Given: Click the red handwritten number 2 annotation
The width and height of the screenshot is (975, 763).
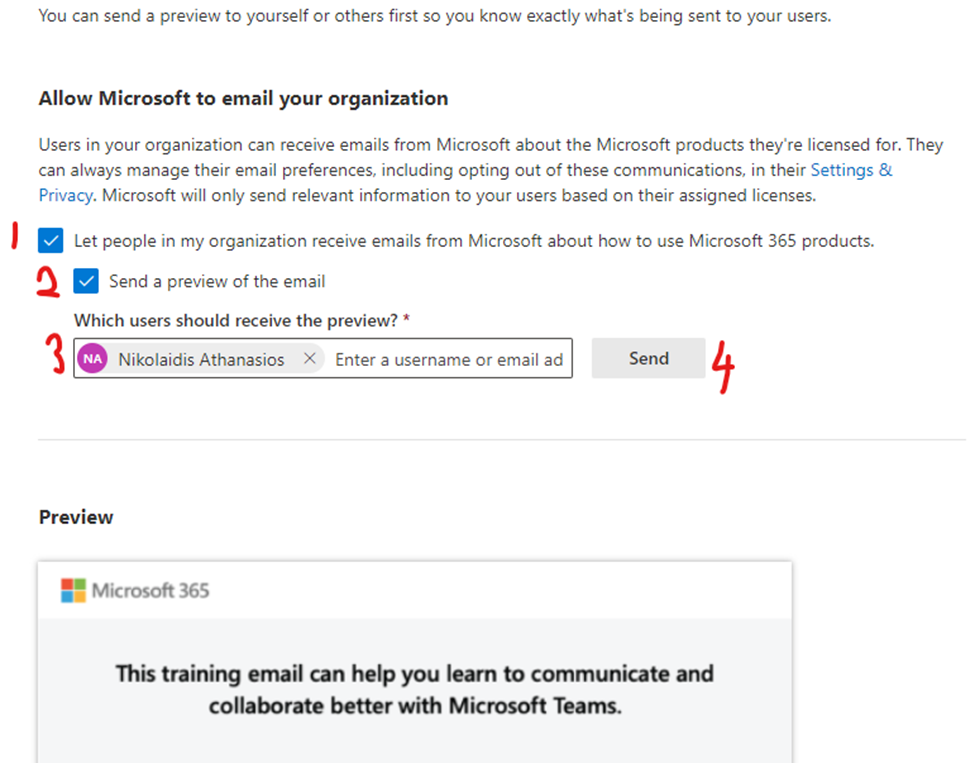Looking at the screenshot, I should (48, 282).
